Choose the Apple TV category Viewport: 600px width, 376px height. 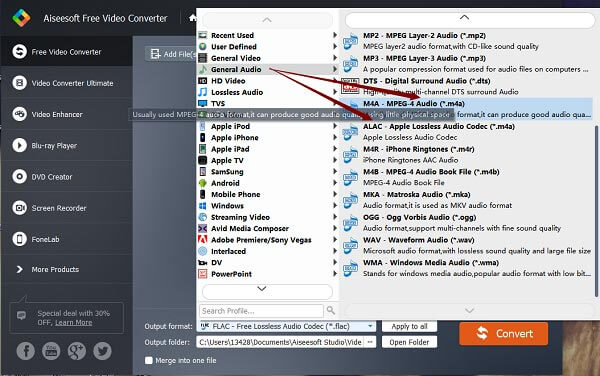268,160
